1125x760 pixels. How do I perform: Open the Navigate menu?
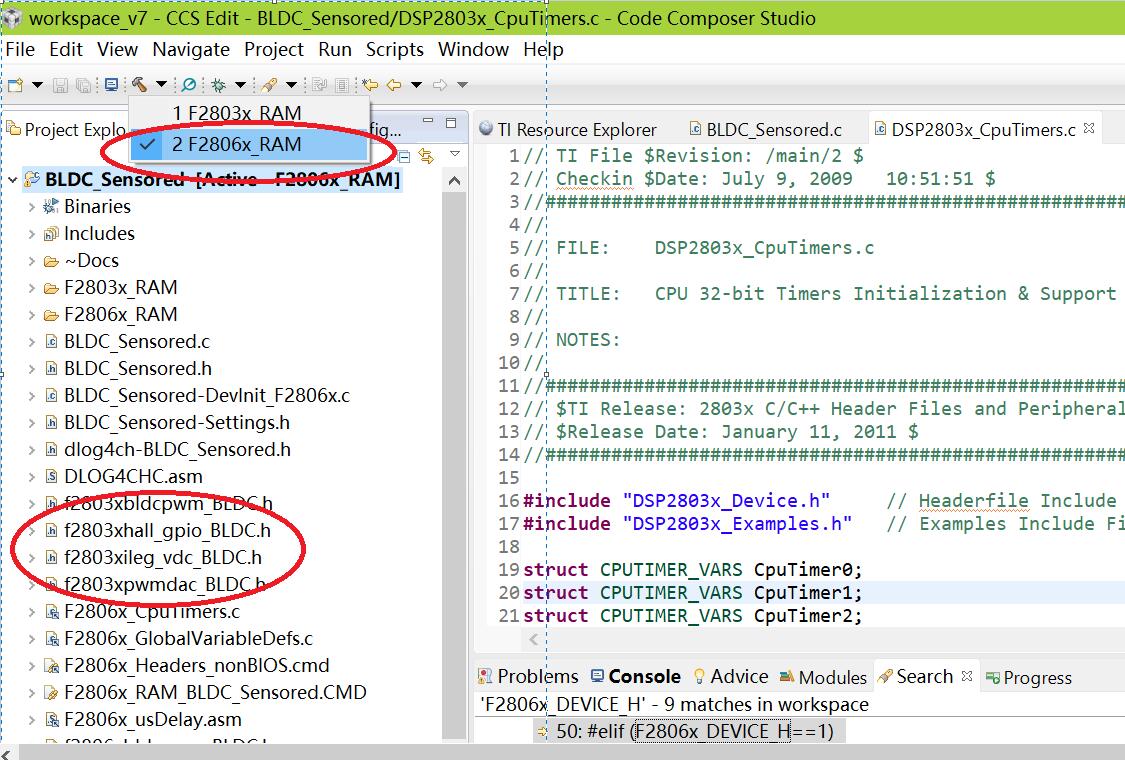coord(191,50)
